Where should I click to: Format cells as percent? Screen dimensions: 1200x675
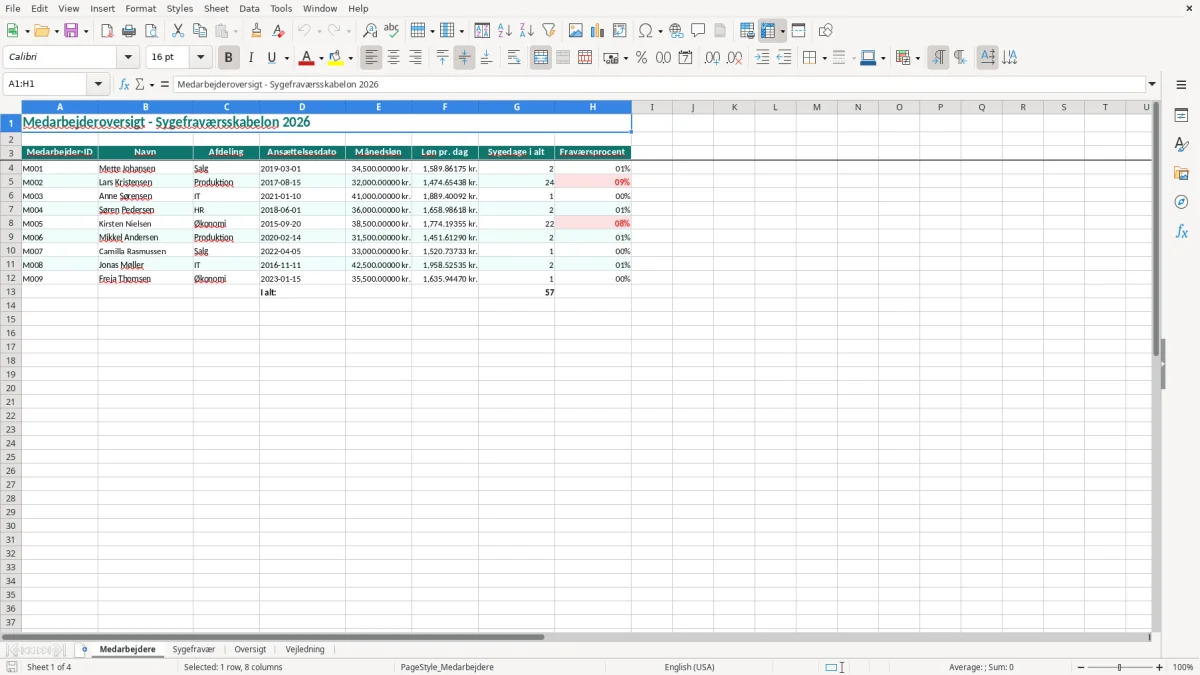point(641,58)
